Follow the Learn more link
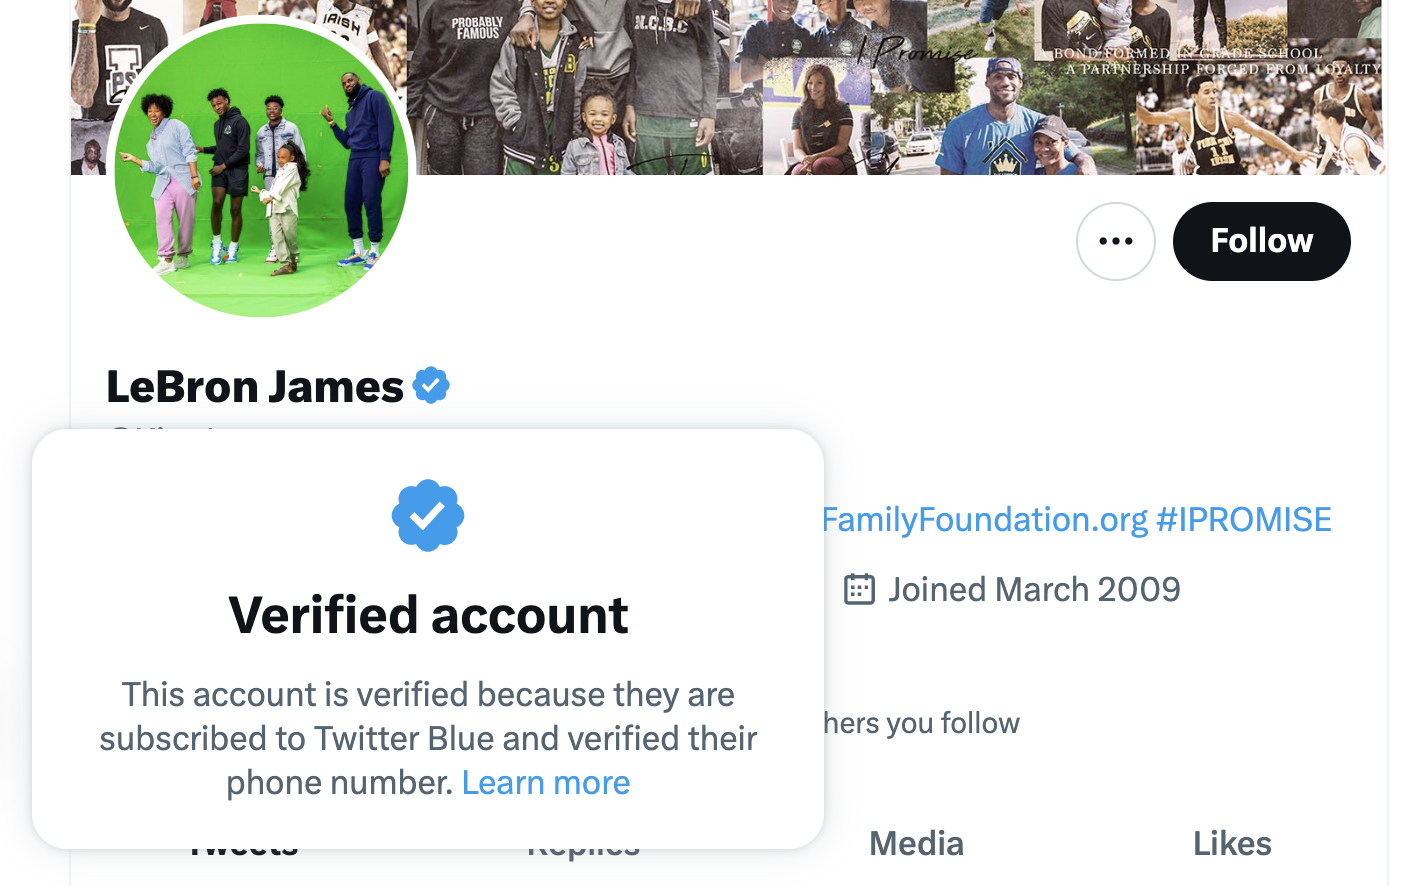 [x=546, y=783]
